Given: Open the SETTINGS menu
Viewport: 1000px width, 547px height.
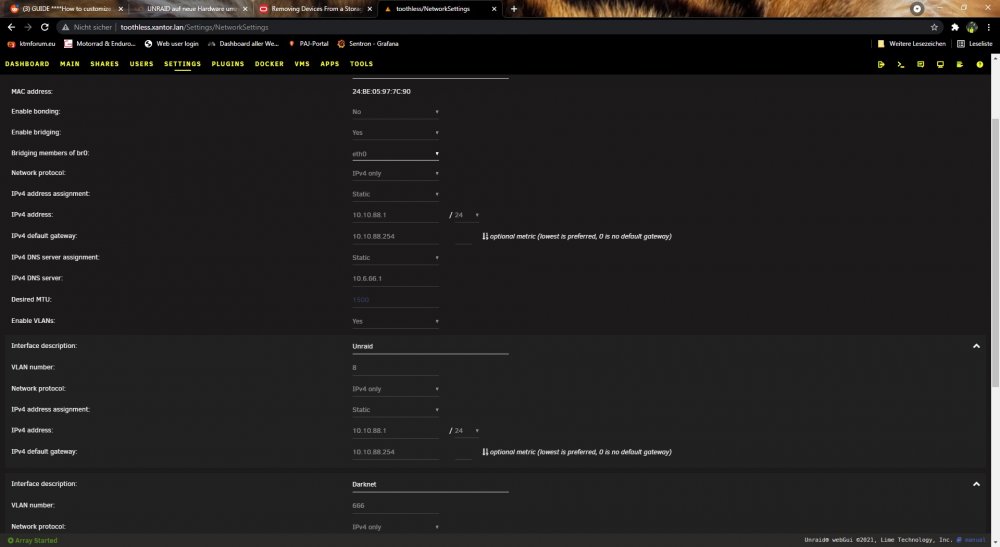Looking at the screenshot, I should tap(182, 64).
